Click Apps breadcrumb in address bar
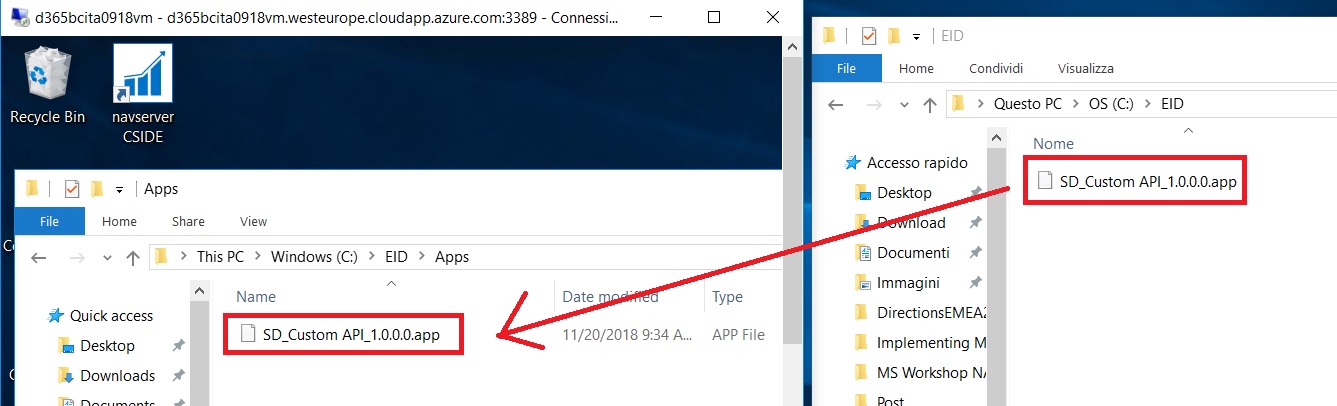 click(x=452, y=257)
